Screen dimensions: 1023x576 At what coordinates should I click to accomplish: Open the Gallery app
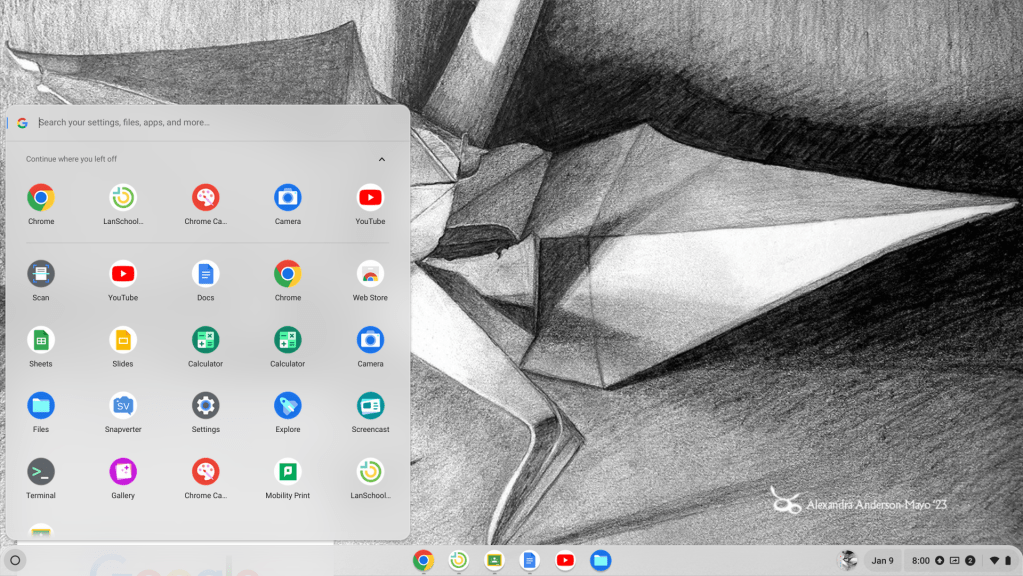point(123,472)
